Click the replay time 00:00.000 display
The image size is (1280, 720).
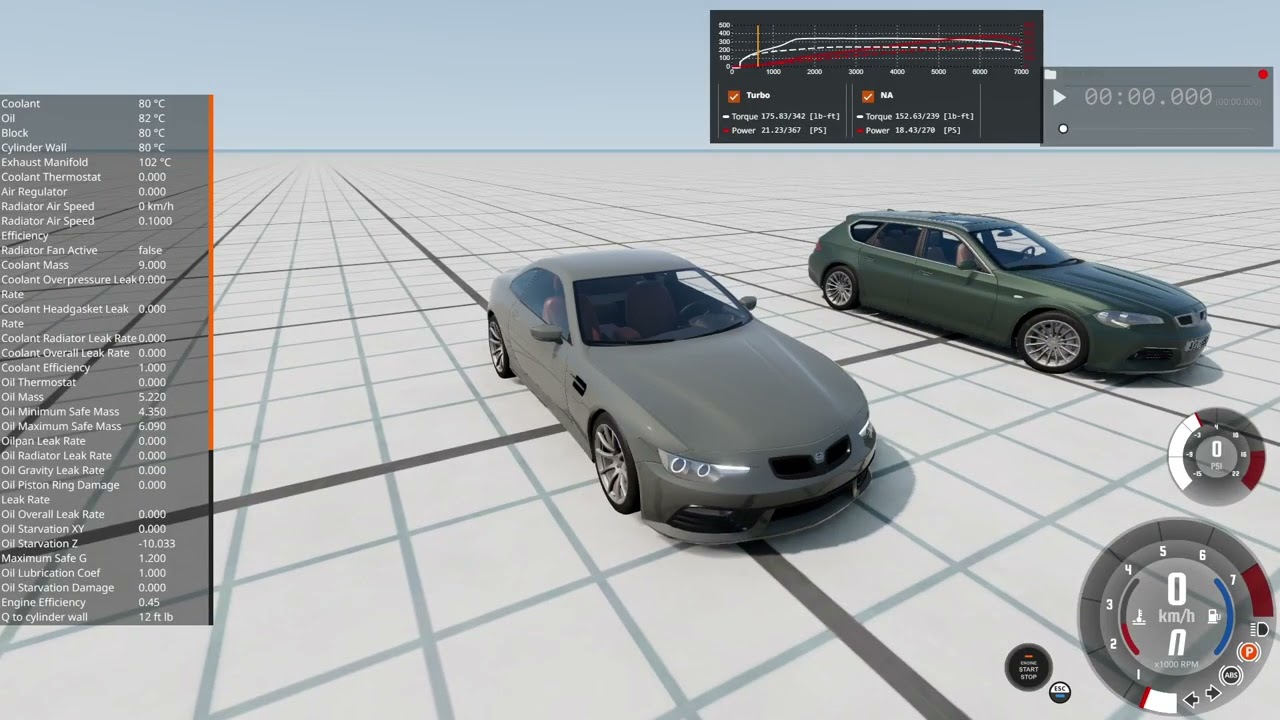(1148, 97)
